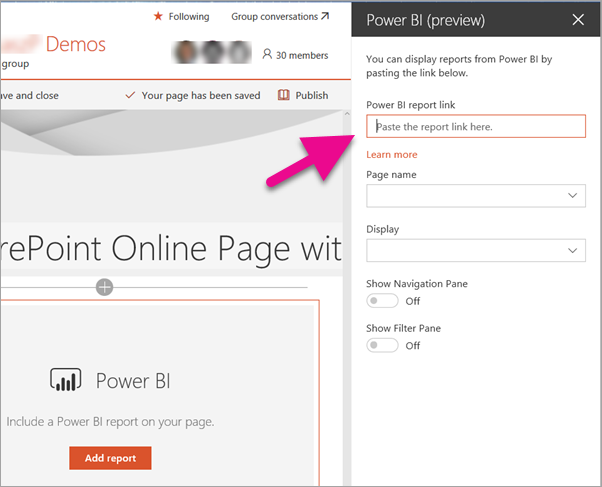Click the Power BI report link field

tap(476, 126)
